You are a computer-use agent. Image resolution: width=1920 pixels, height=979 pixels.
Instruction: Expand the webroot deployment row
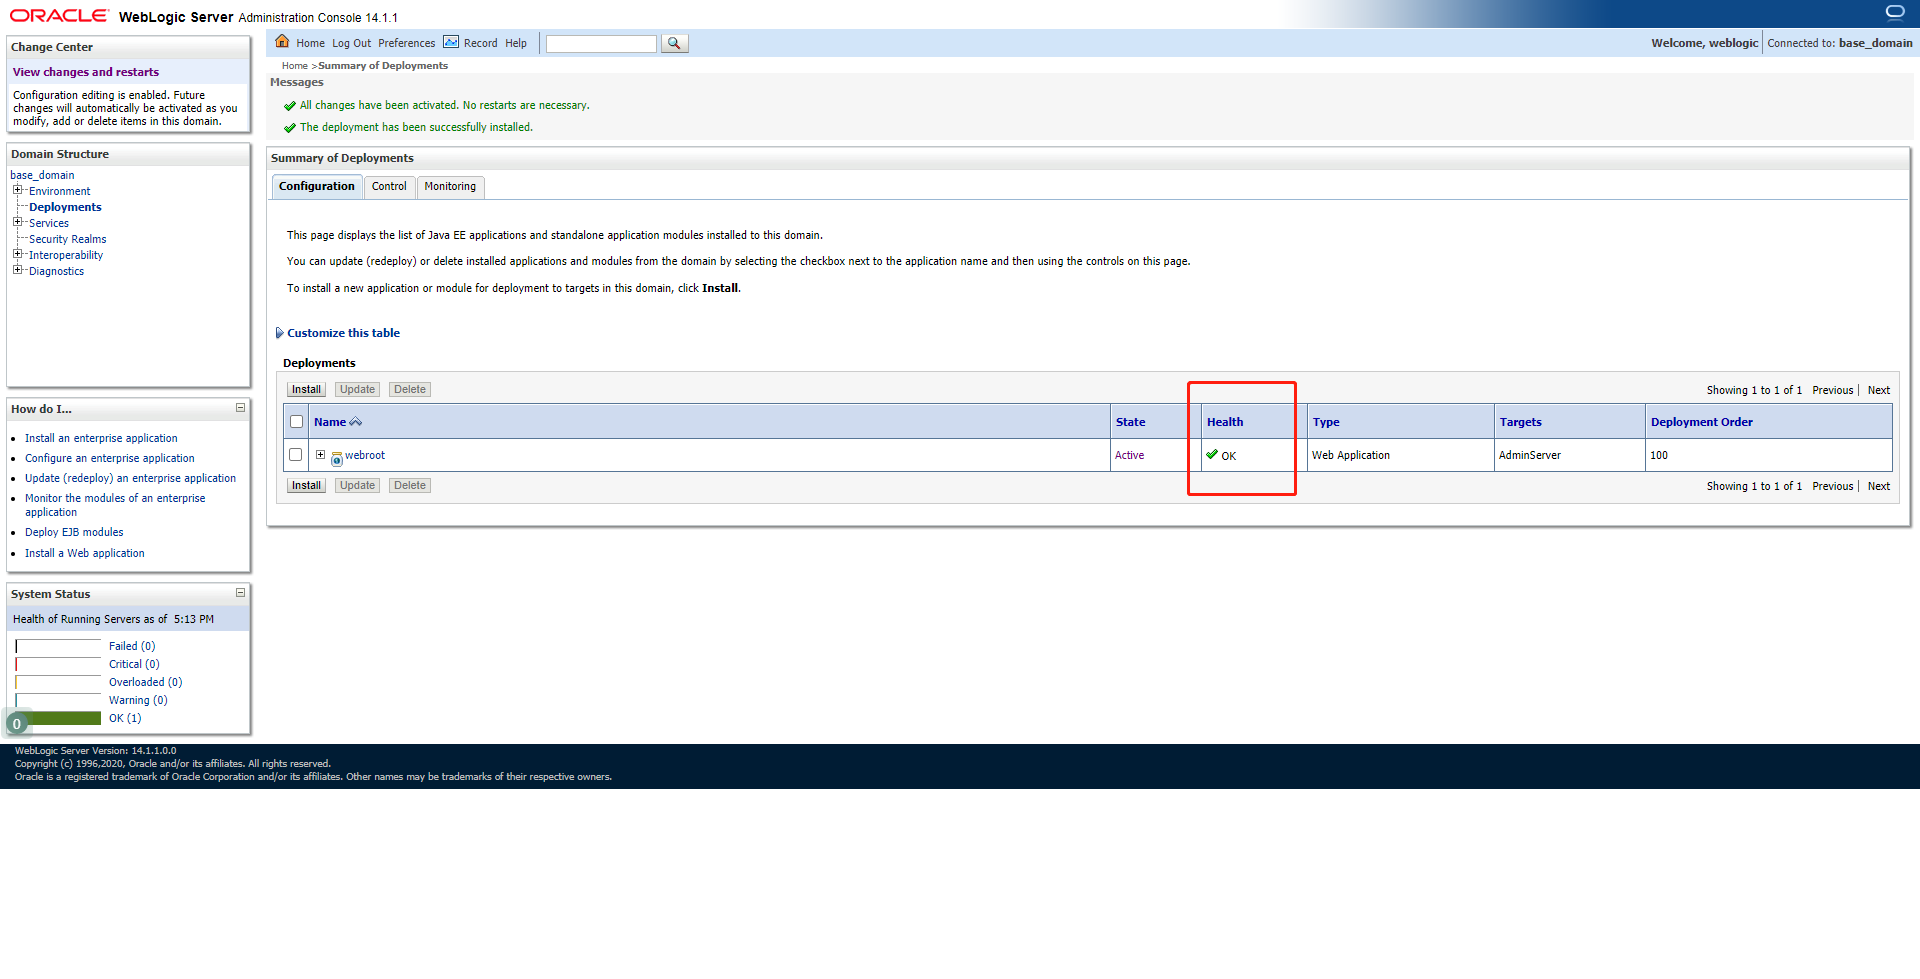click(x=320, y=455)
